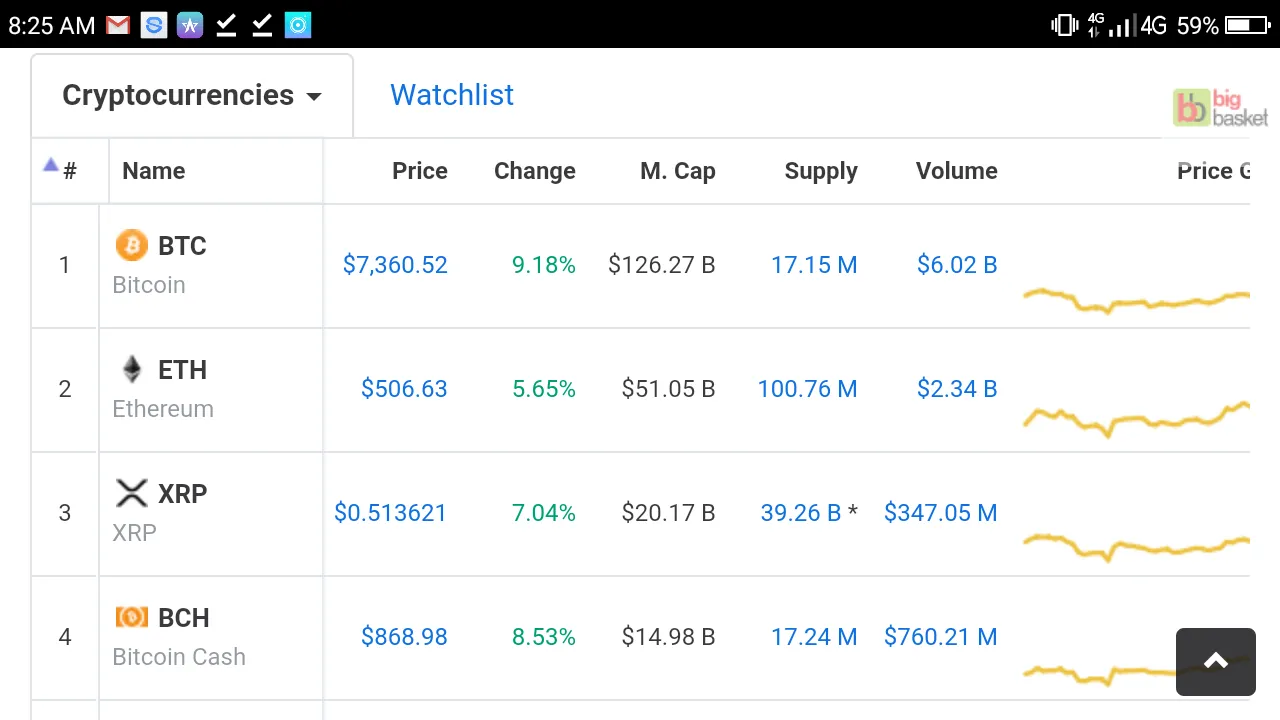Tap the blue circular app notification icon
This screenshot has width=1280, height=720.
point(154,25)
